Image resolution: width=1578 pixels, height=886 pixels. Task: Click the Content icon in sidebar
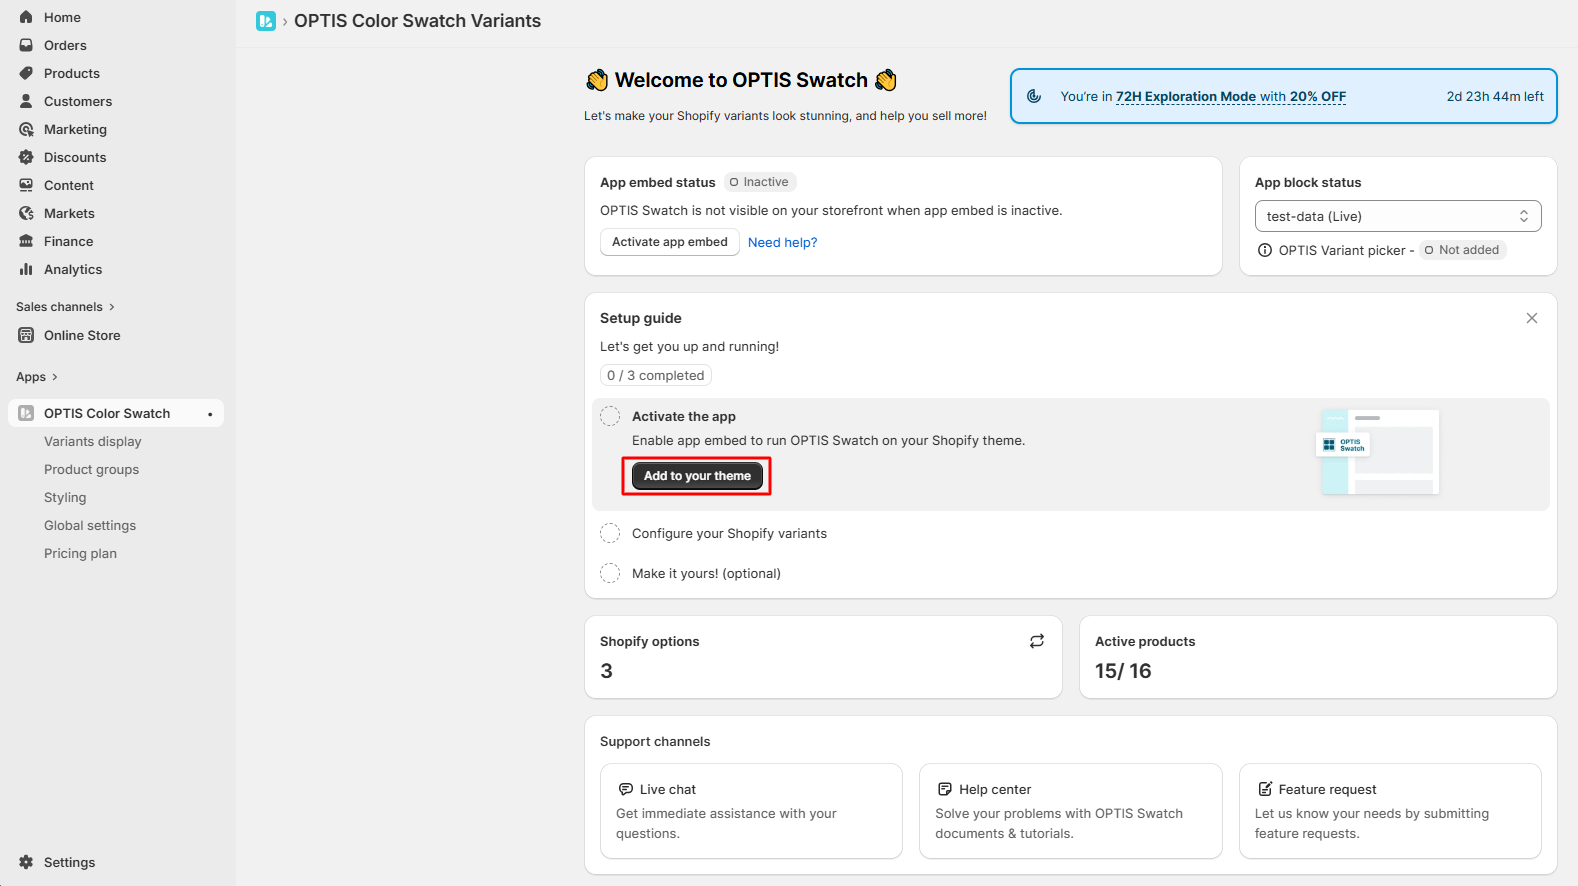pos(26,185)
